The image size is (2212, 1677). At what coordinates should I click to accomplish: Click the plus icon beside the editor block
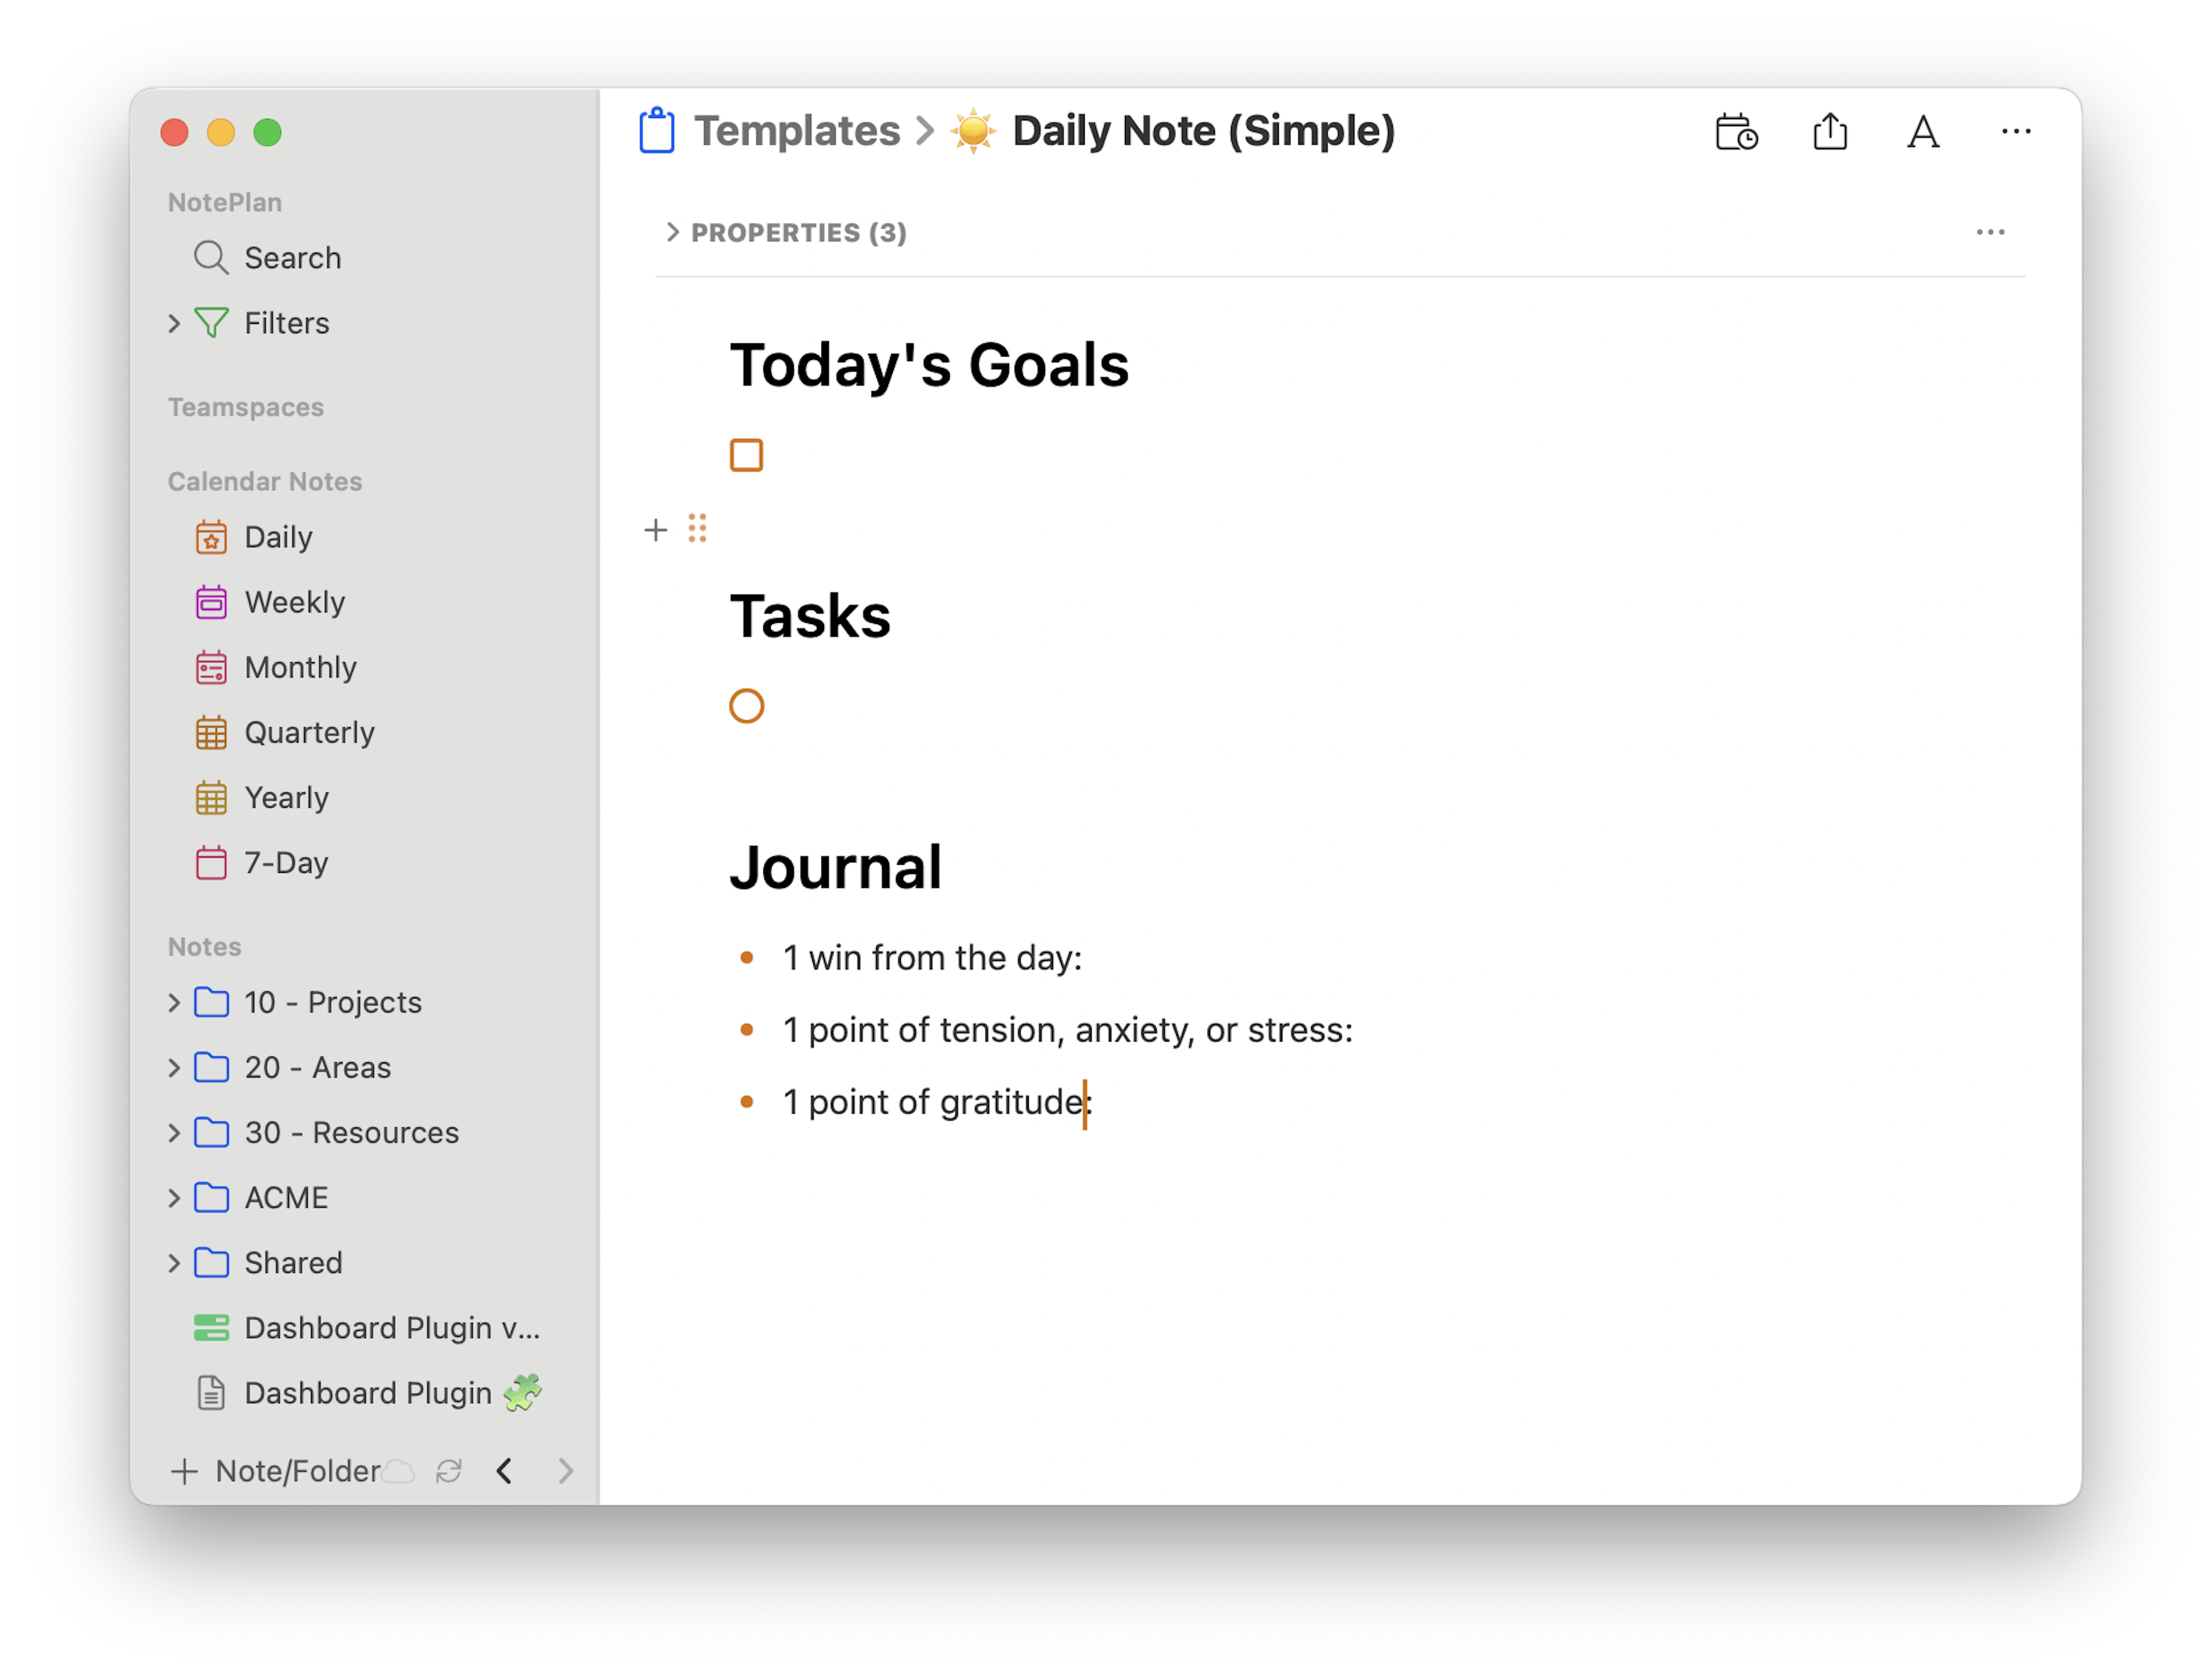[655, 529]
